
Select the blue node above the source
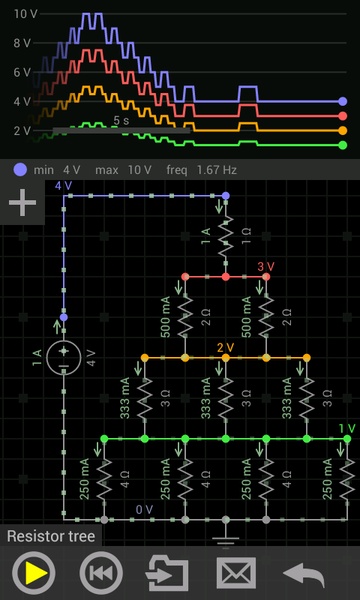pos(64,317)
